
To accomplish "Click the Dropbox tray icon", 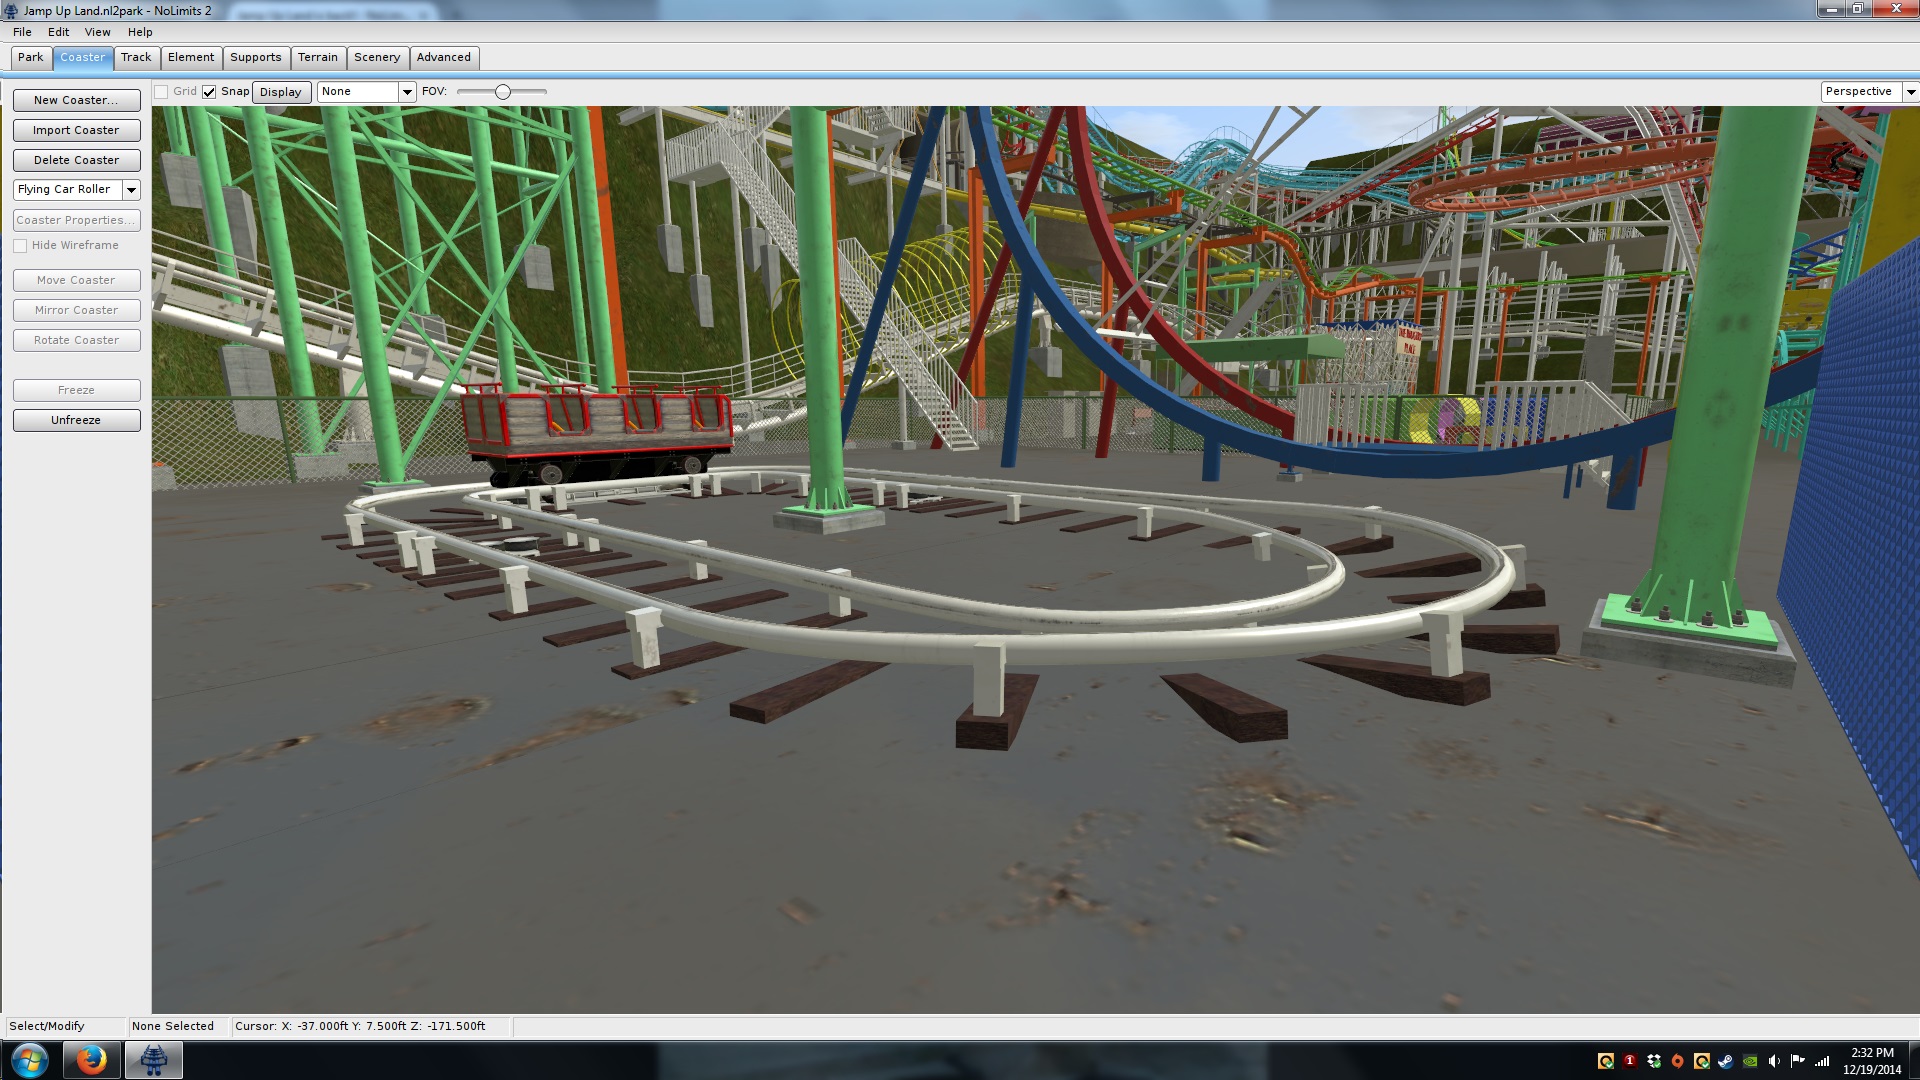I will [1654, 1061].
